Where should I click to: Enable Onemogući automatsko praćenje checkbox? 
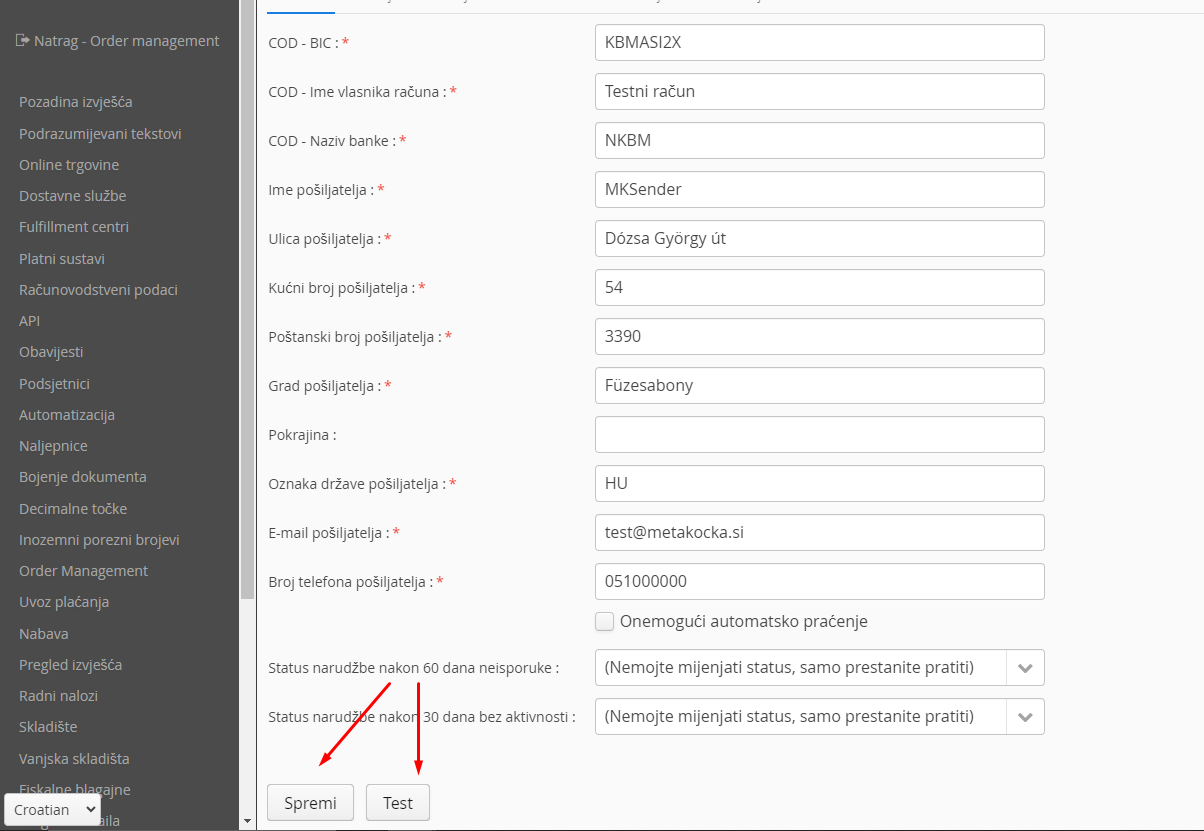pyautogui.click(x=604, y=621)
